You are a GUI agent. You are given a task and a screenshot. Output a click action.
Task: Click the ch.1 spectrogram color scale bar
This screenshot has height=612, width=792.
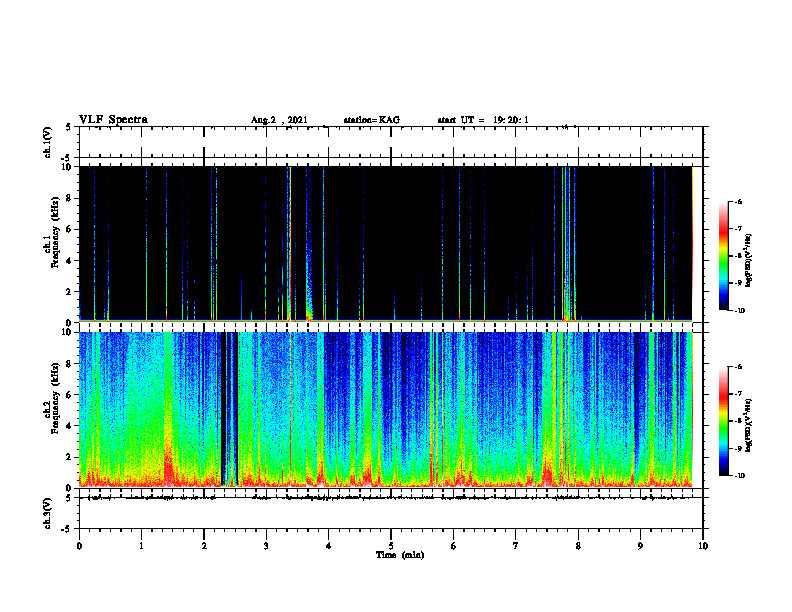pos(724,256)
